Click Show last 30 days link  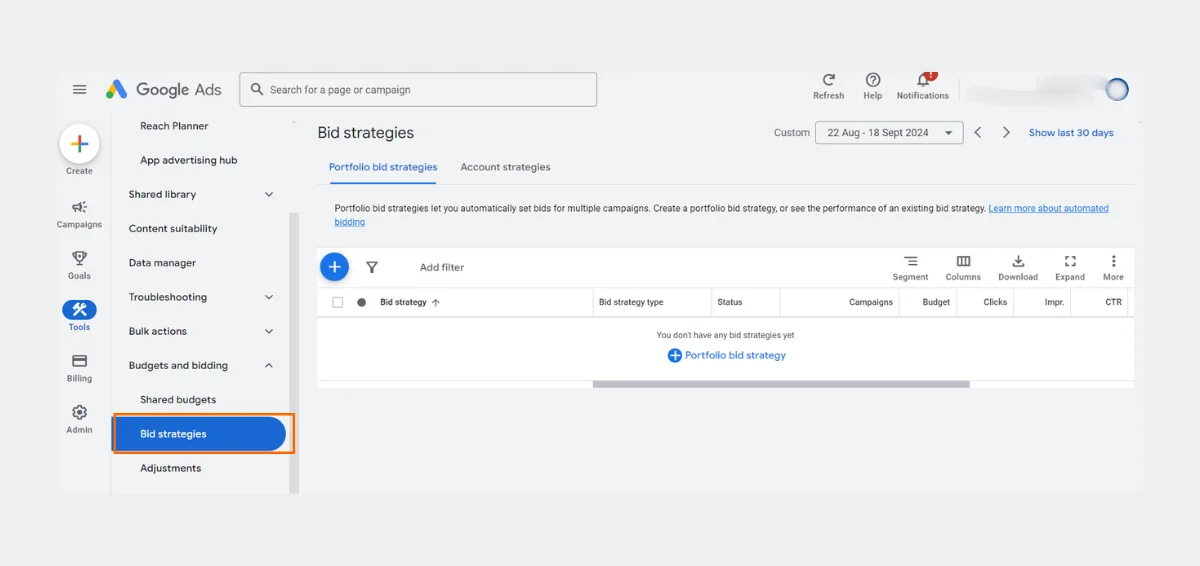coord(1071,132)
